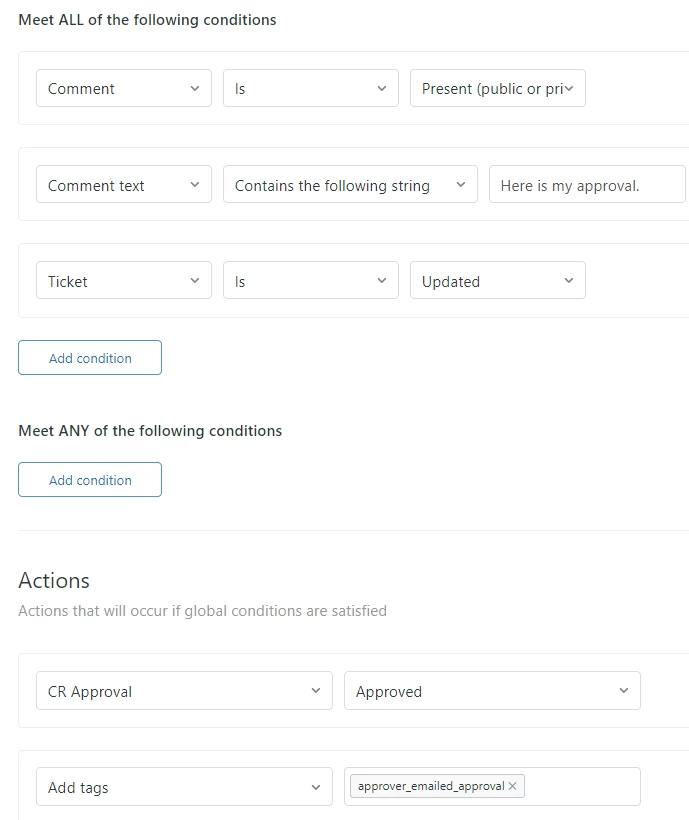The image size is (689, 820).
Task: Open the Comment text field dropdown
Action: tap(124, 185)
